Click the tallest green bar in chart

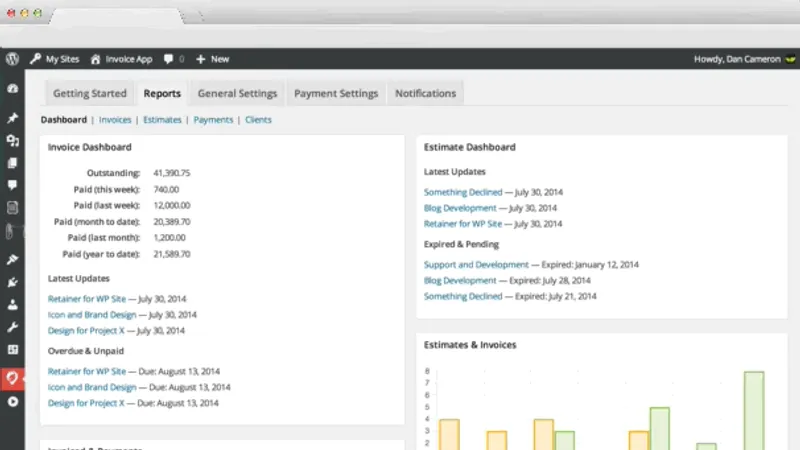pyautogui.click(x=754, y=411)
